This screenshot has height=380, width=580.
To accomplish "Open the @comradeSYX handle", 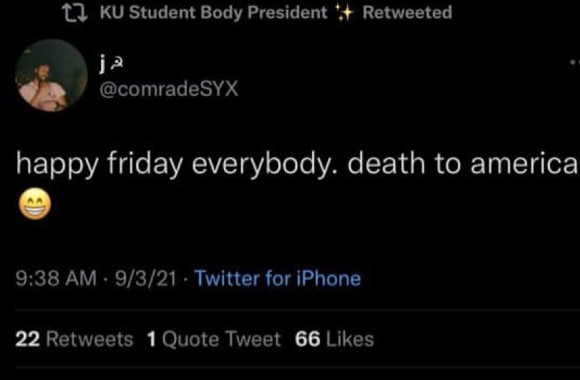I will click(x=169, y=90).
